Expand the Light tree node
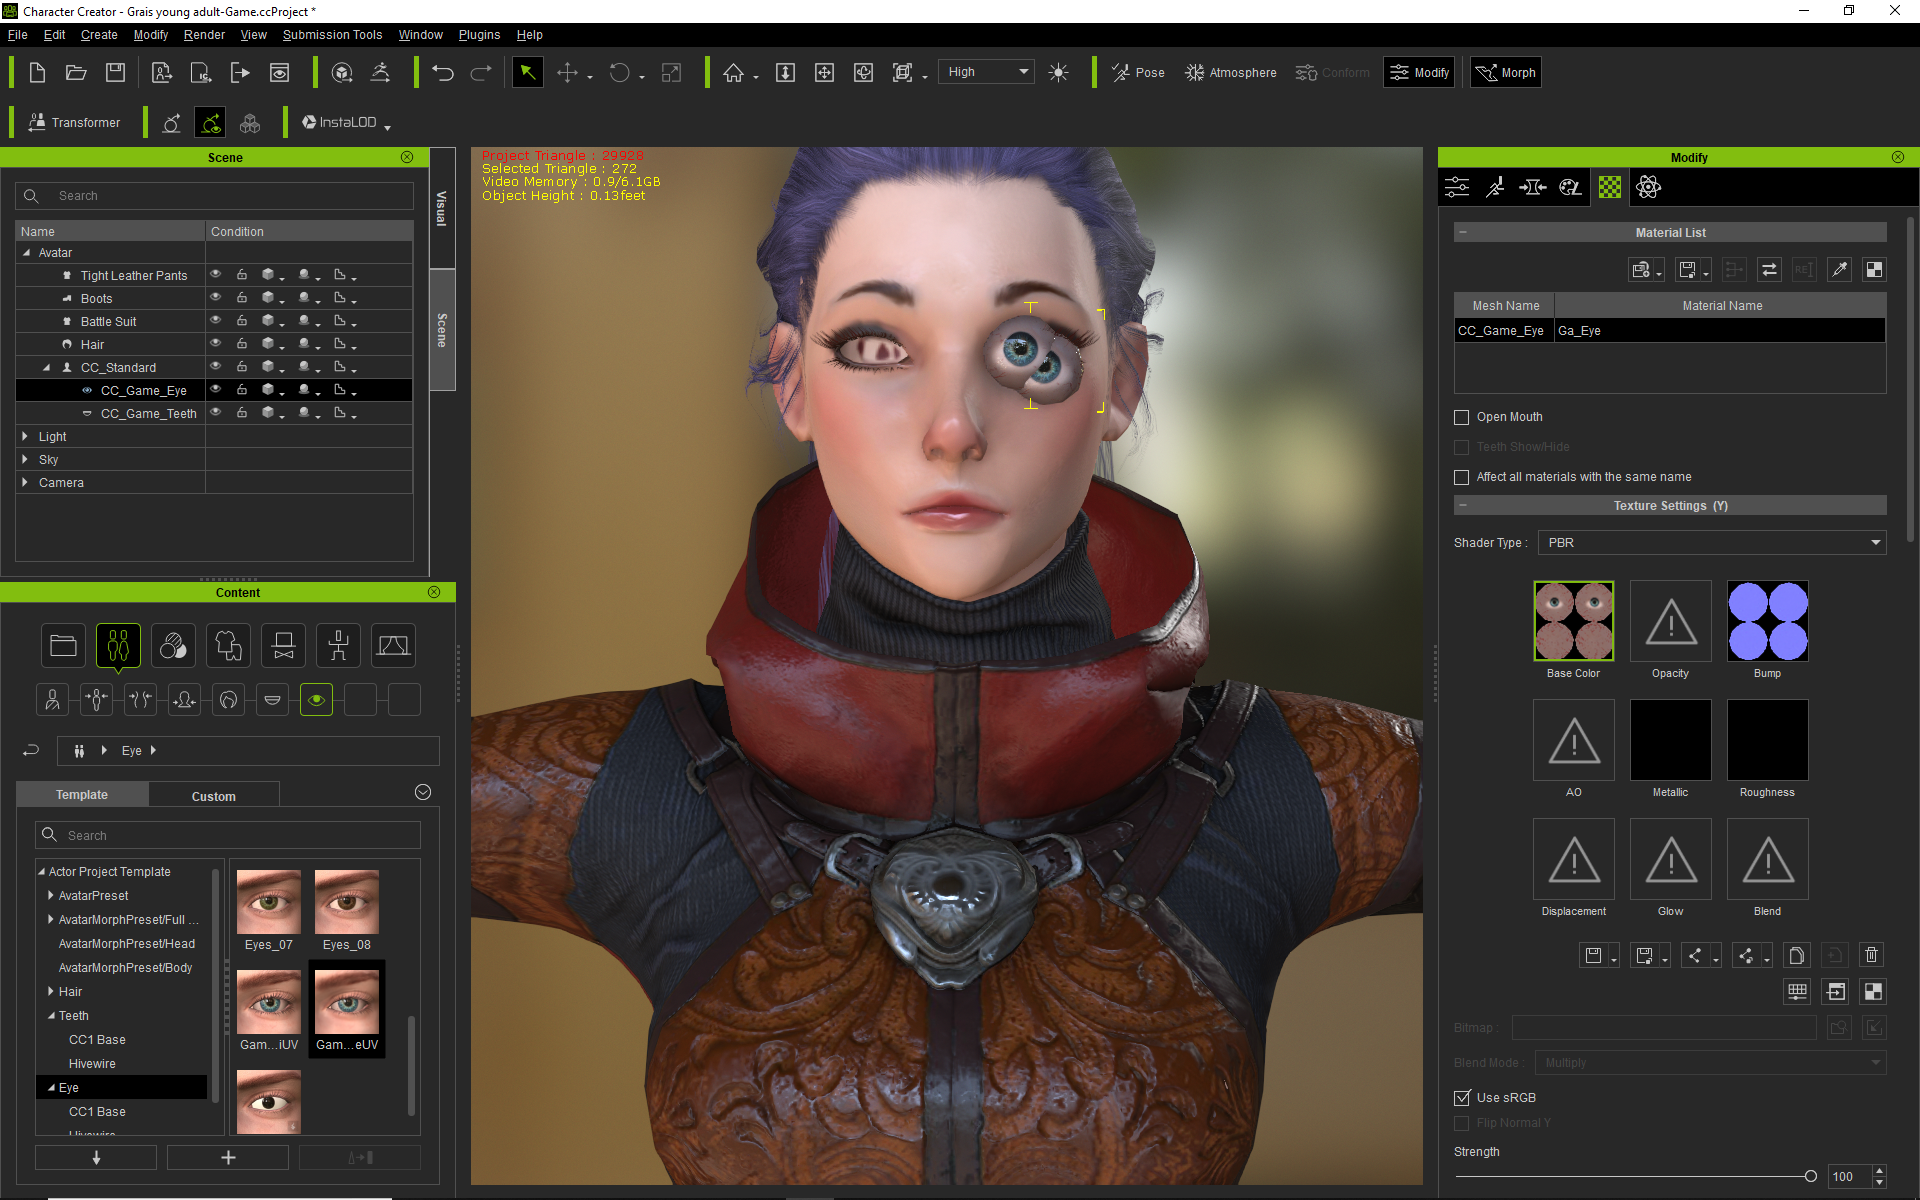This screenshot has height=1200, width=1920. tap(25, 437)
